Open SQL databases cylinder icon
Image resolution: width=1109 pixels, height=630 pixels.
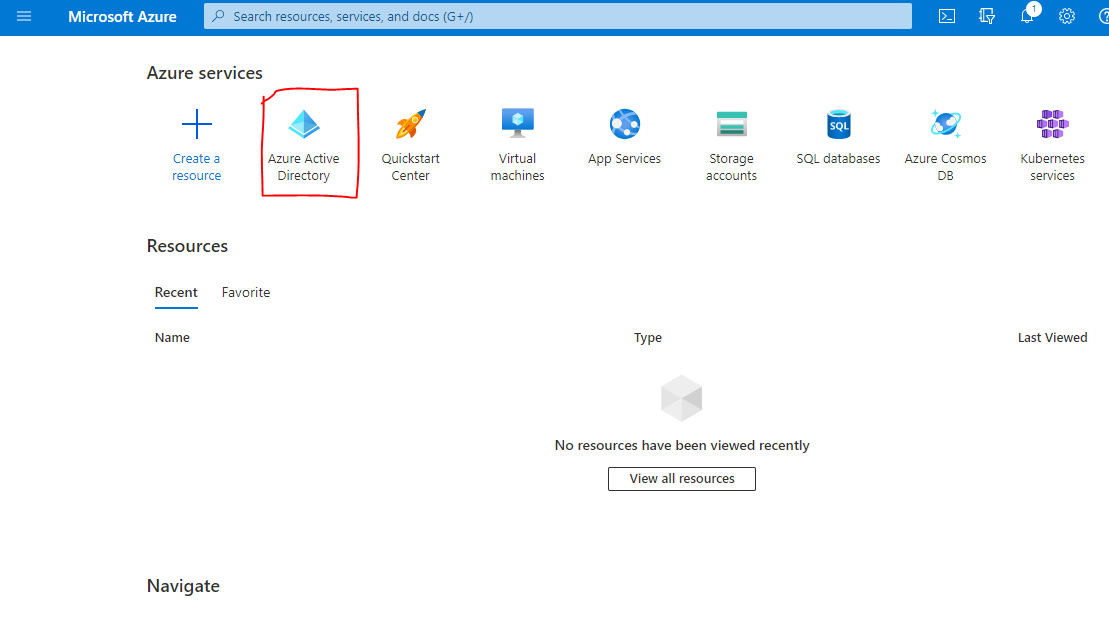[839, 124]
